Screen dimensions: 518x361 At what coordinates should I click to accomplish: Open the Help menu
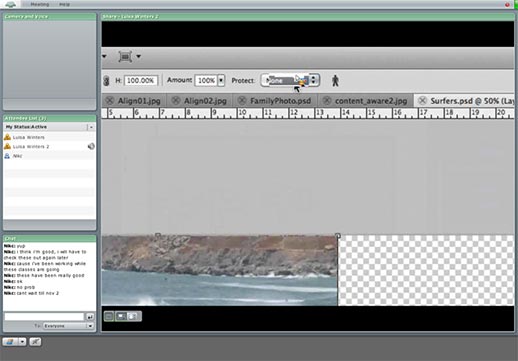point(64,4)
